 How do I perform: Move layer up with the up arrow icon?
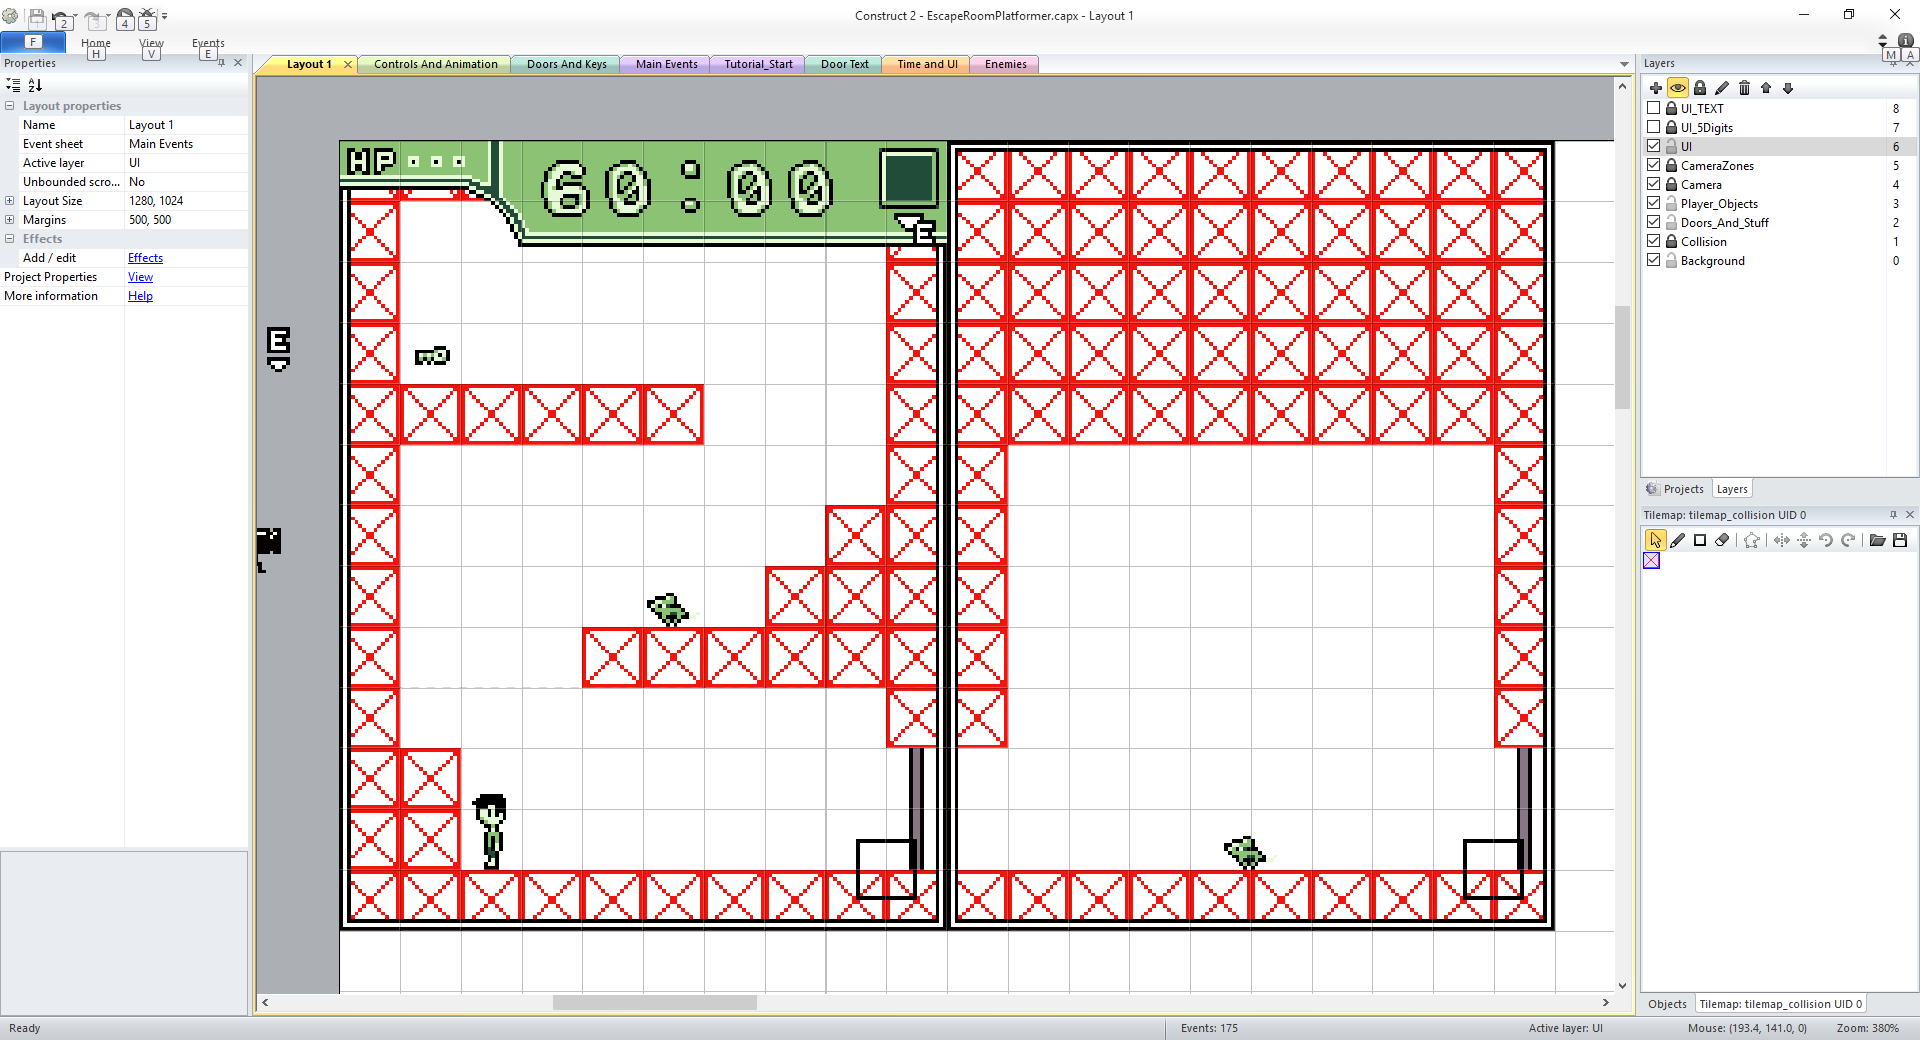(1766, 88)
